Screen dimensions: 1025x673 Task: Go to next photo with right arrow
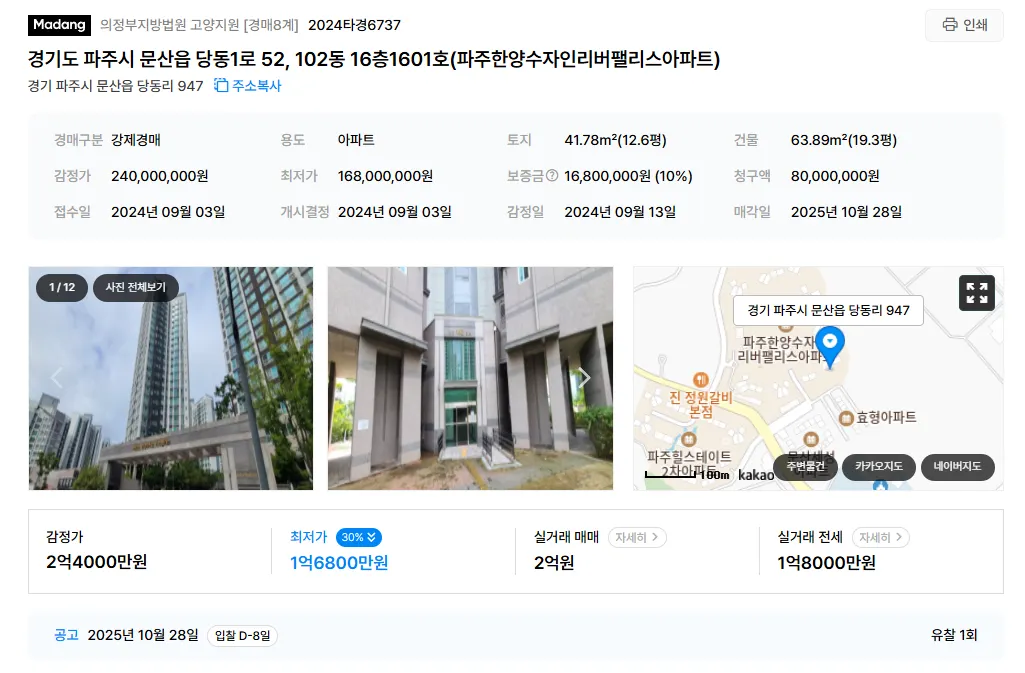tap(584, 377)
